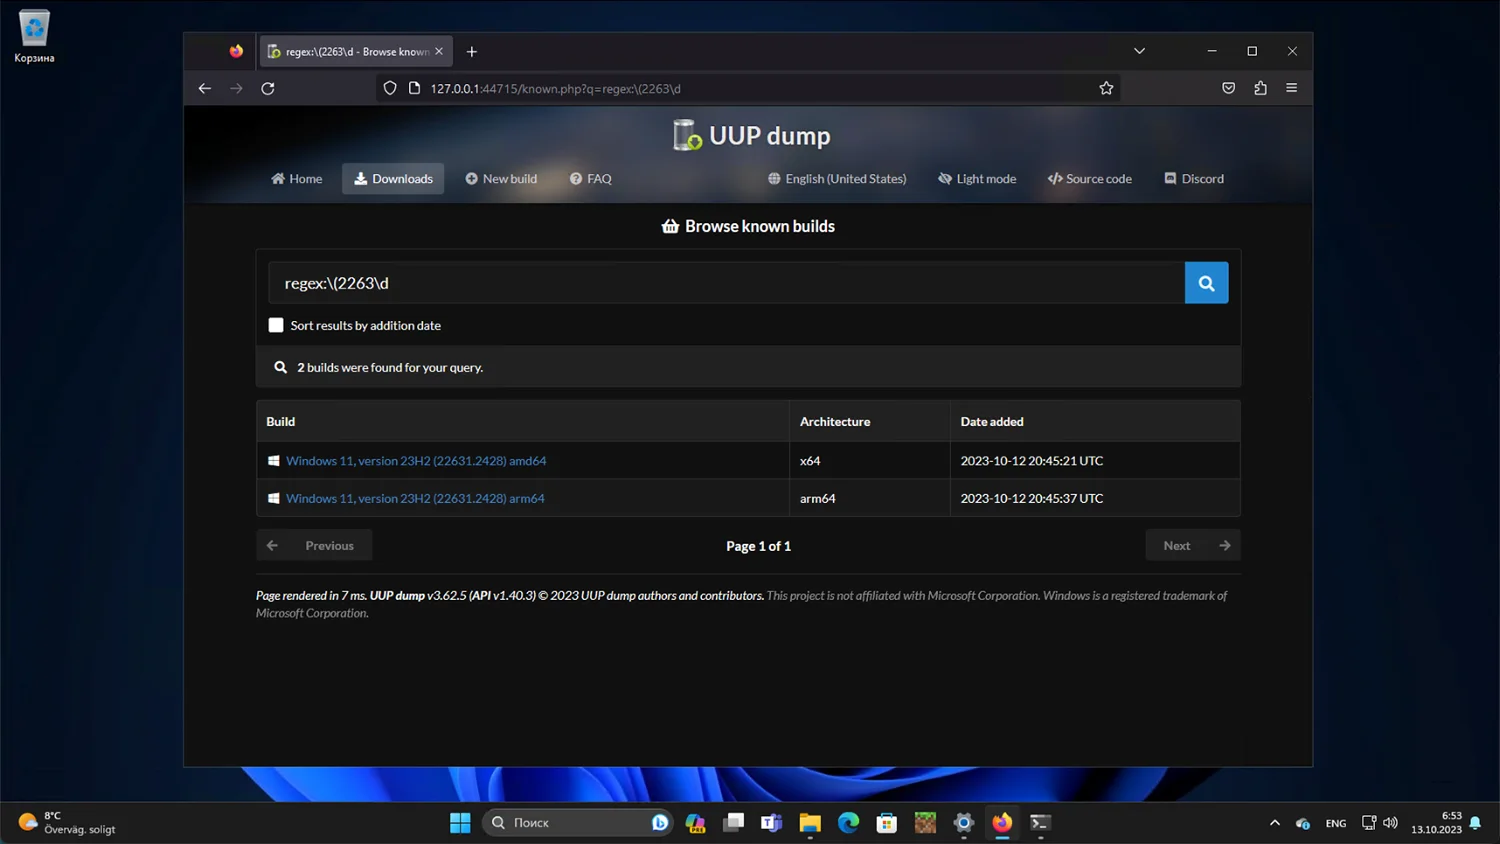This screenshot has height=844, width=1500.
Task: Click the blue search magnifier button
Action: pos(1206,283)
